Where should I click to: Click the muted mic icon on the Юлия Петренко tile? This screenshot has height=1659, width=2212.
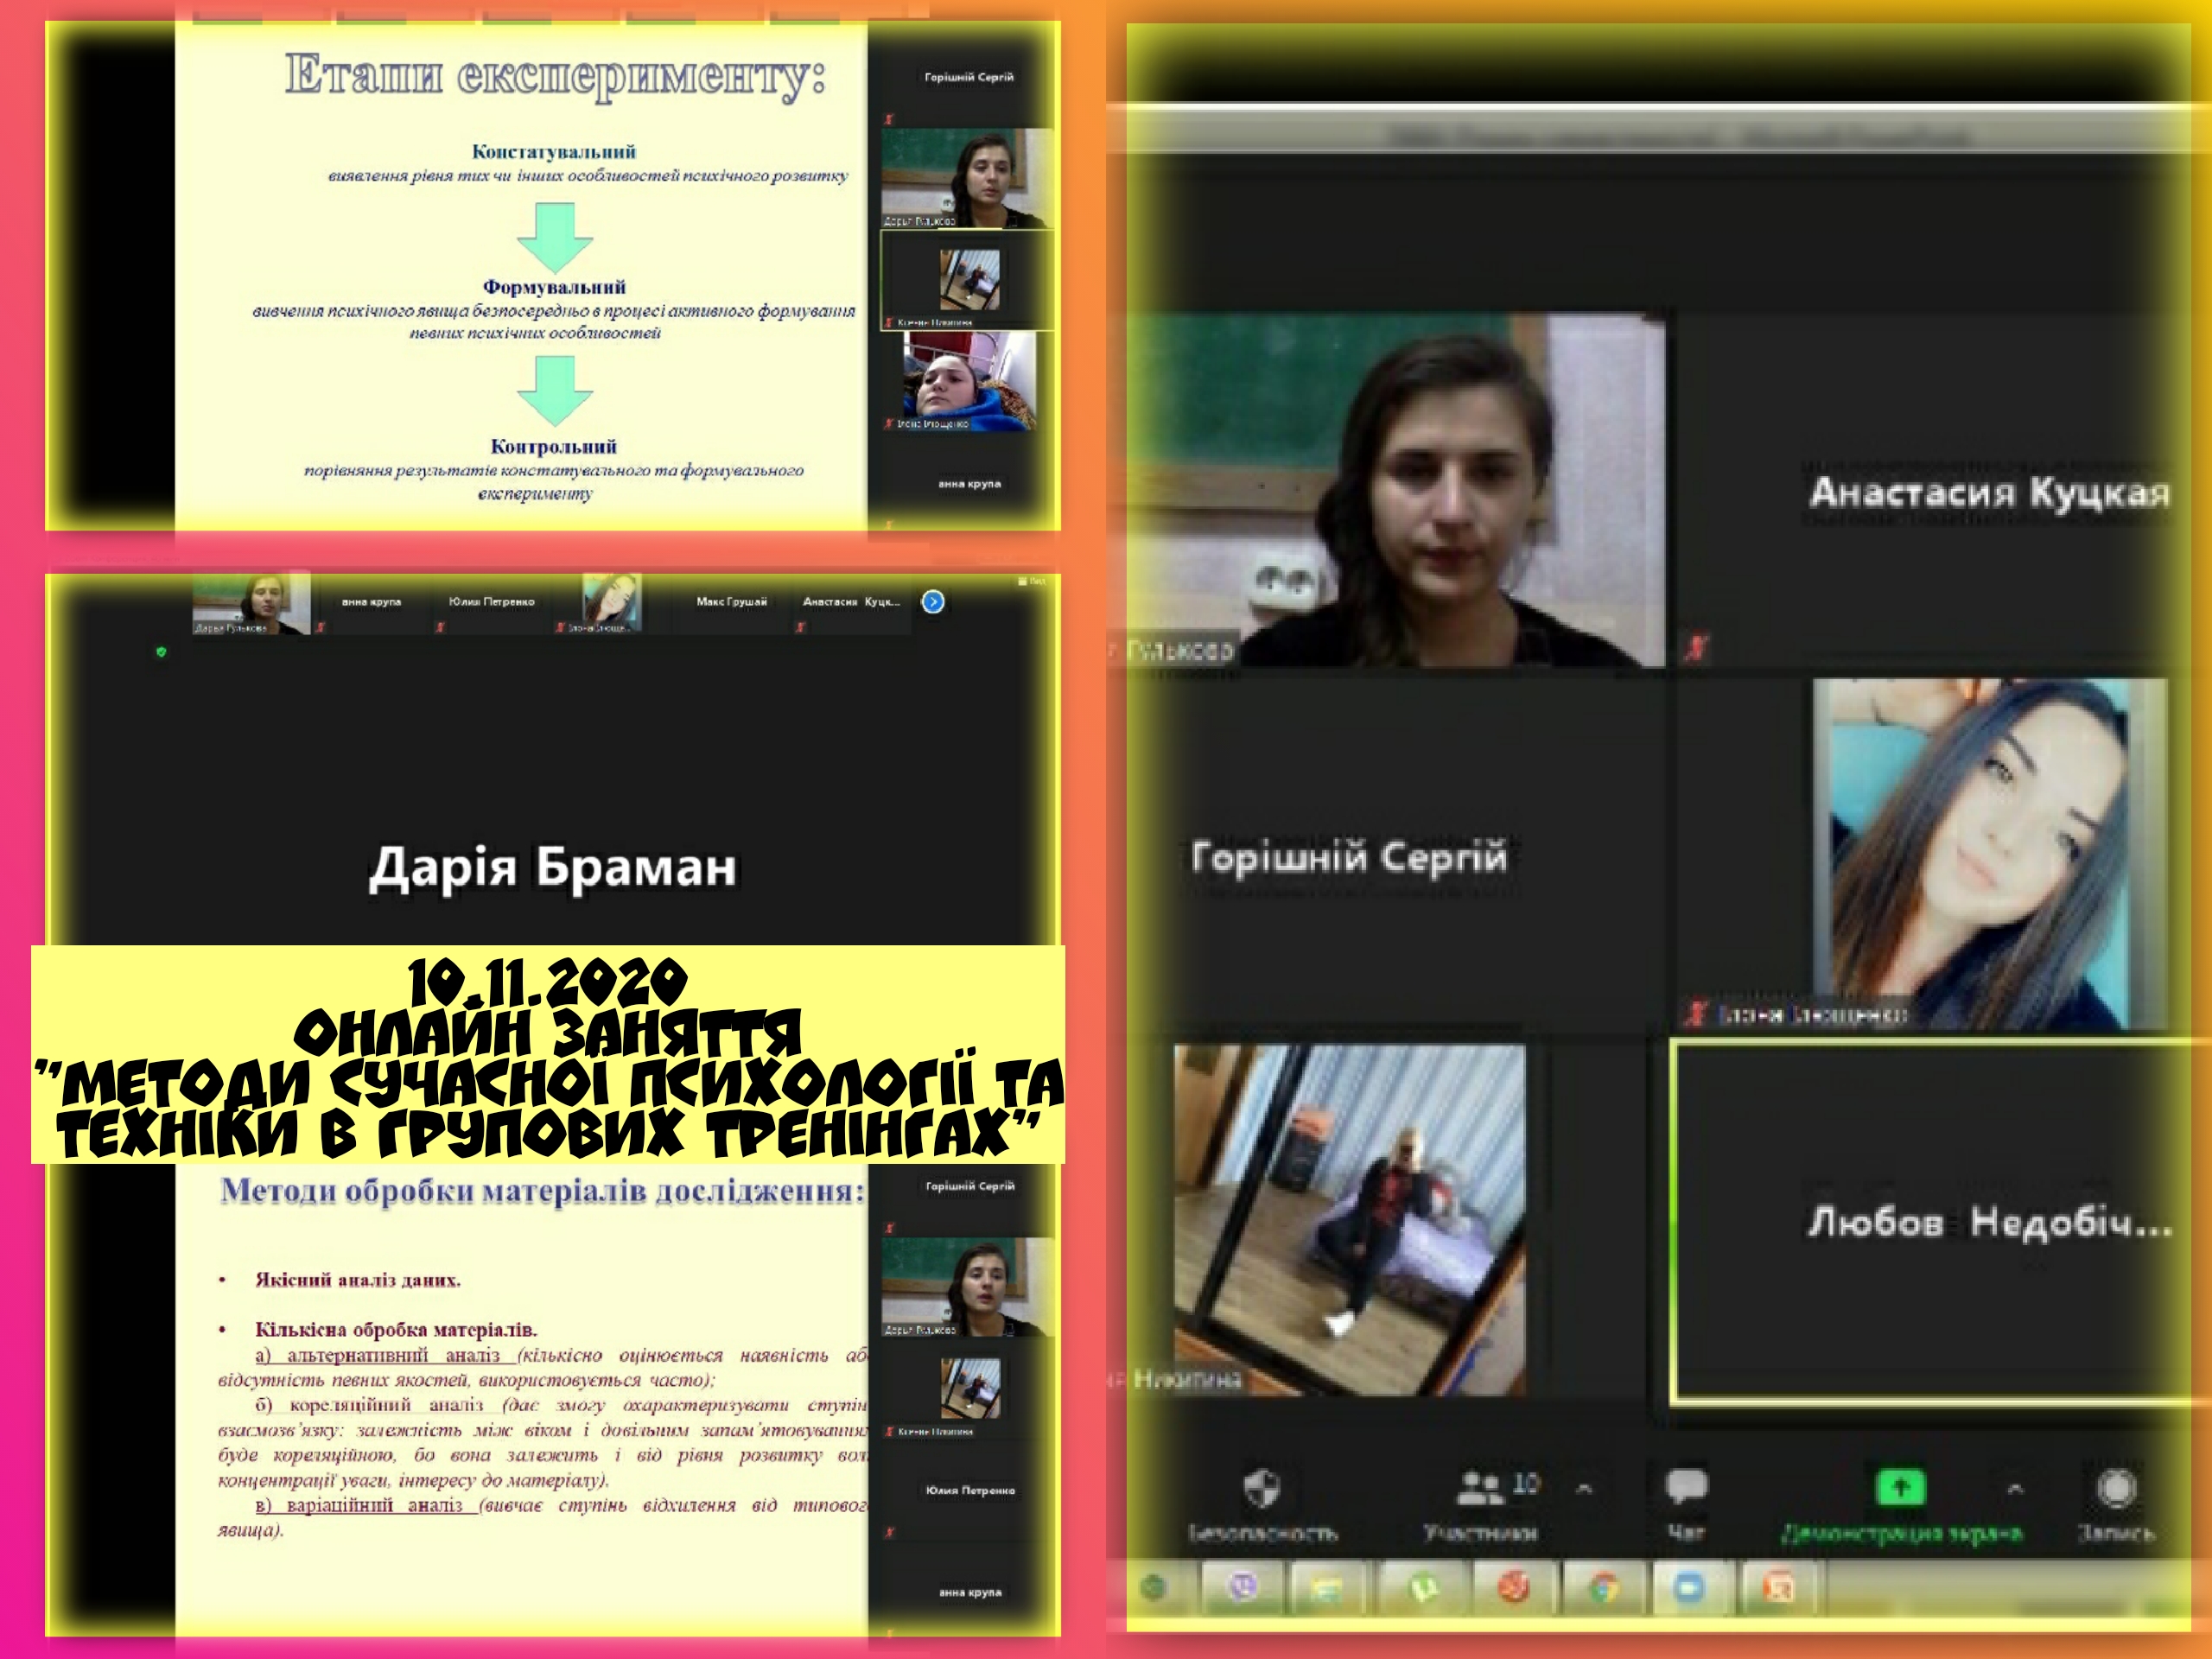(x=889, y=1532)
